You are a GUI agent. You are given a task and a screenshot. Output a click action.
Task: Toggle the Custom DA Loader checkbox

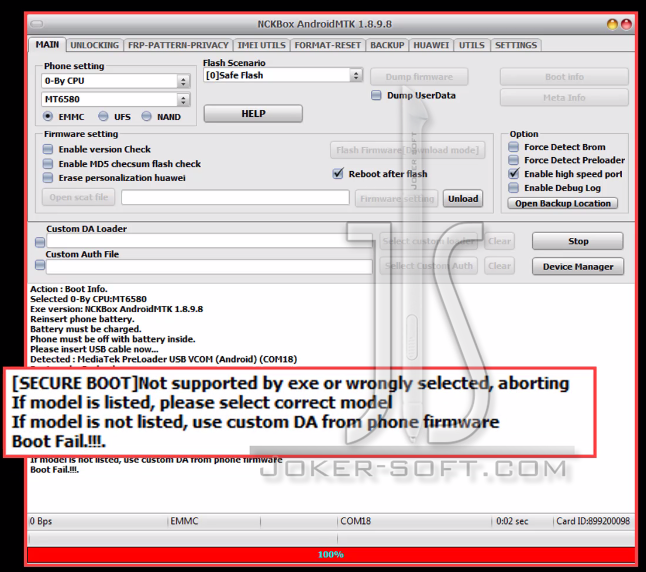tap(40, 242)
